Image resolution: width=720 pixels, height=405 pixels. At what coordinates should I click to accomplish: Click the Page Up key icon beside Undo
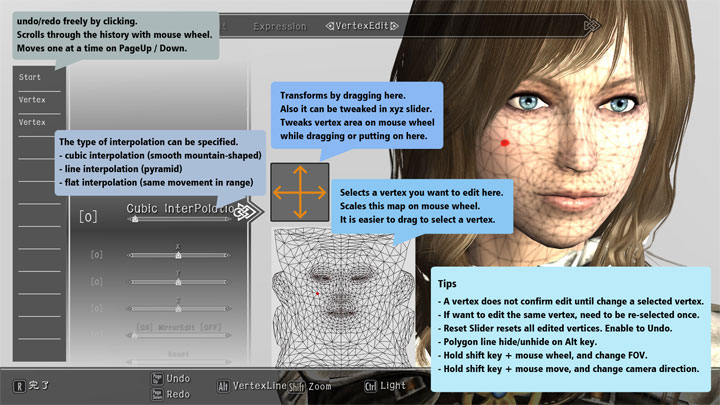click(157, 378)
